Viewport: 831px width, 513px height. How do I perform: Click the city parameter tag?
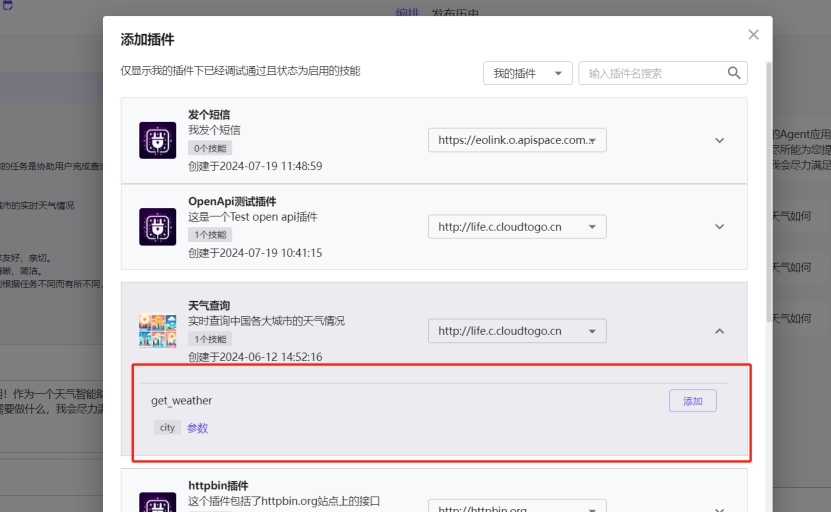point(167,428)
